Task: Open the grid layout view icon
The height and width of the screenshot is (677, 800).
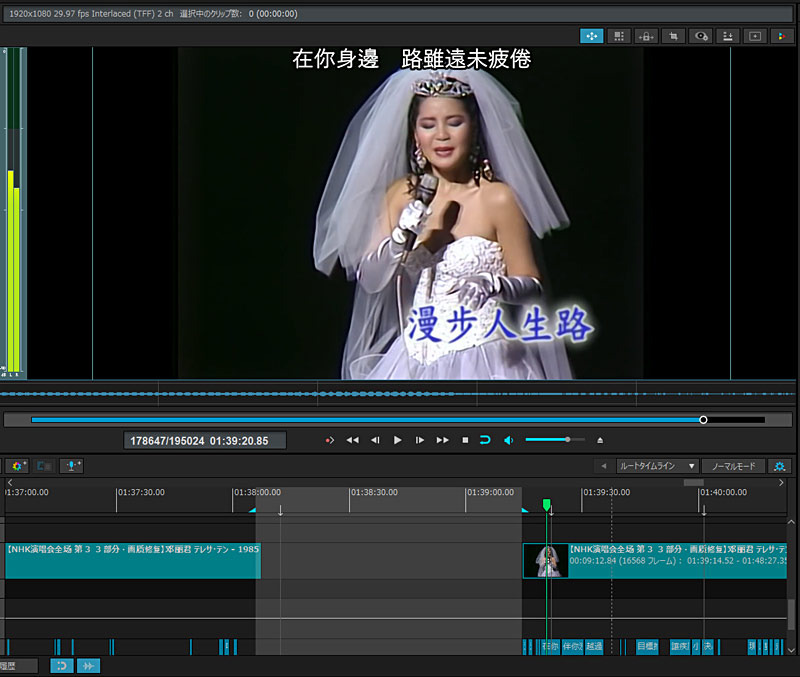Action: coord(619,36)
